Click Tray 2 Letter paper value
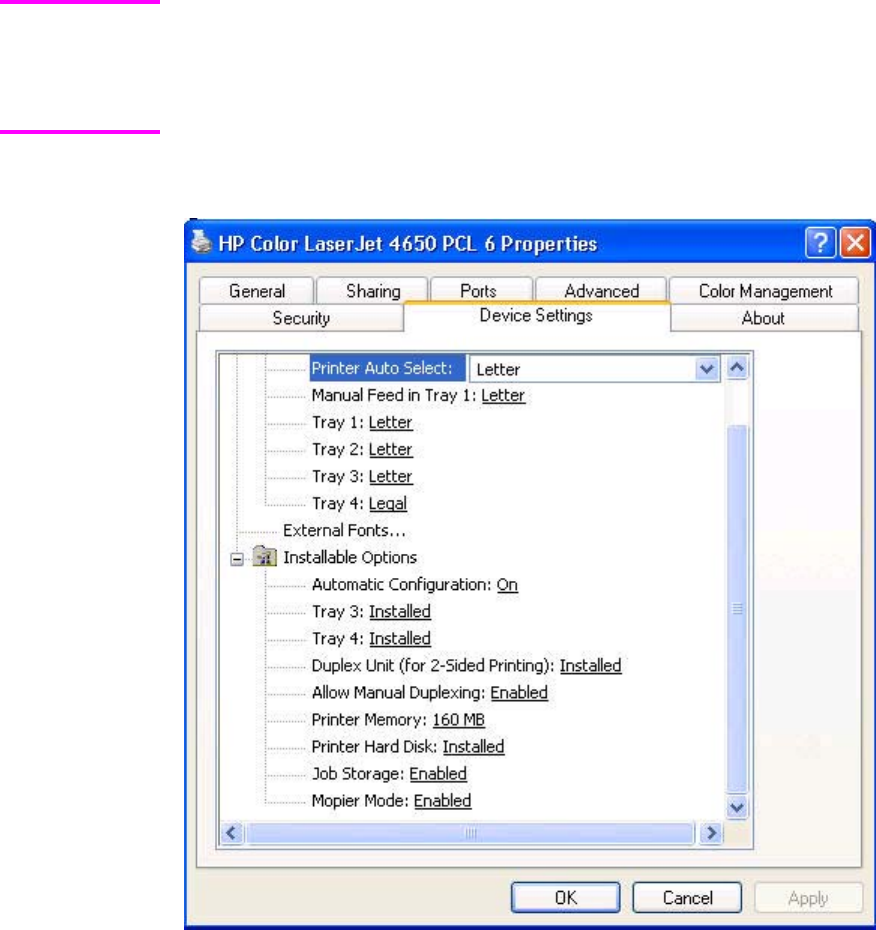 390,450
